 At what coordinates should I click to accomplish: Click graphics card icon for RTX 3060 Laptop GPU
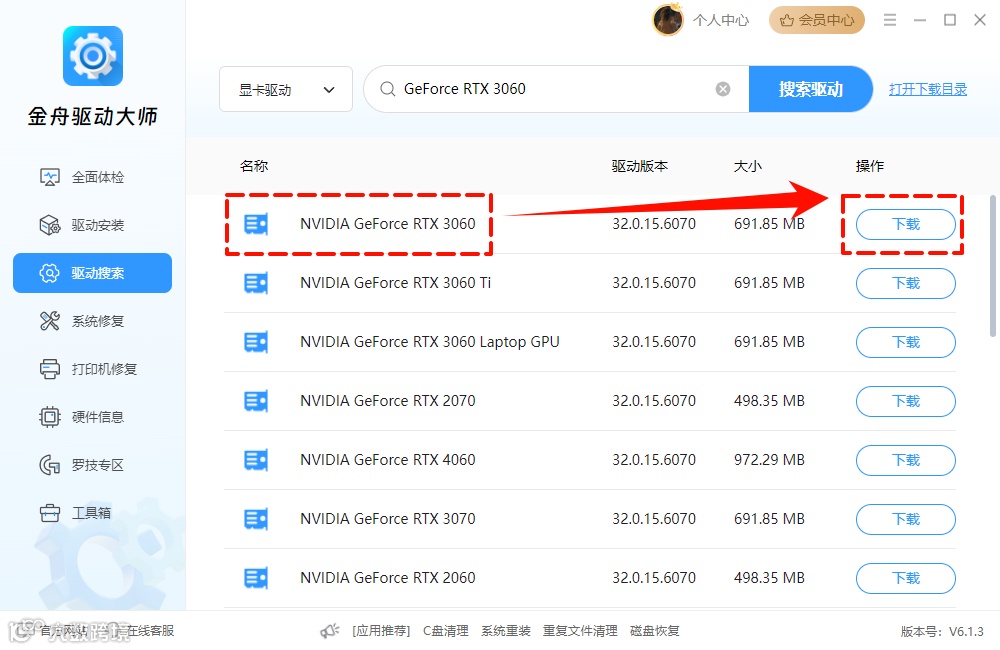pyautogui.click(x=256, y=342)
